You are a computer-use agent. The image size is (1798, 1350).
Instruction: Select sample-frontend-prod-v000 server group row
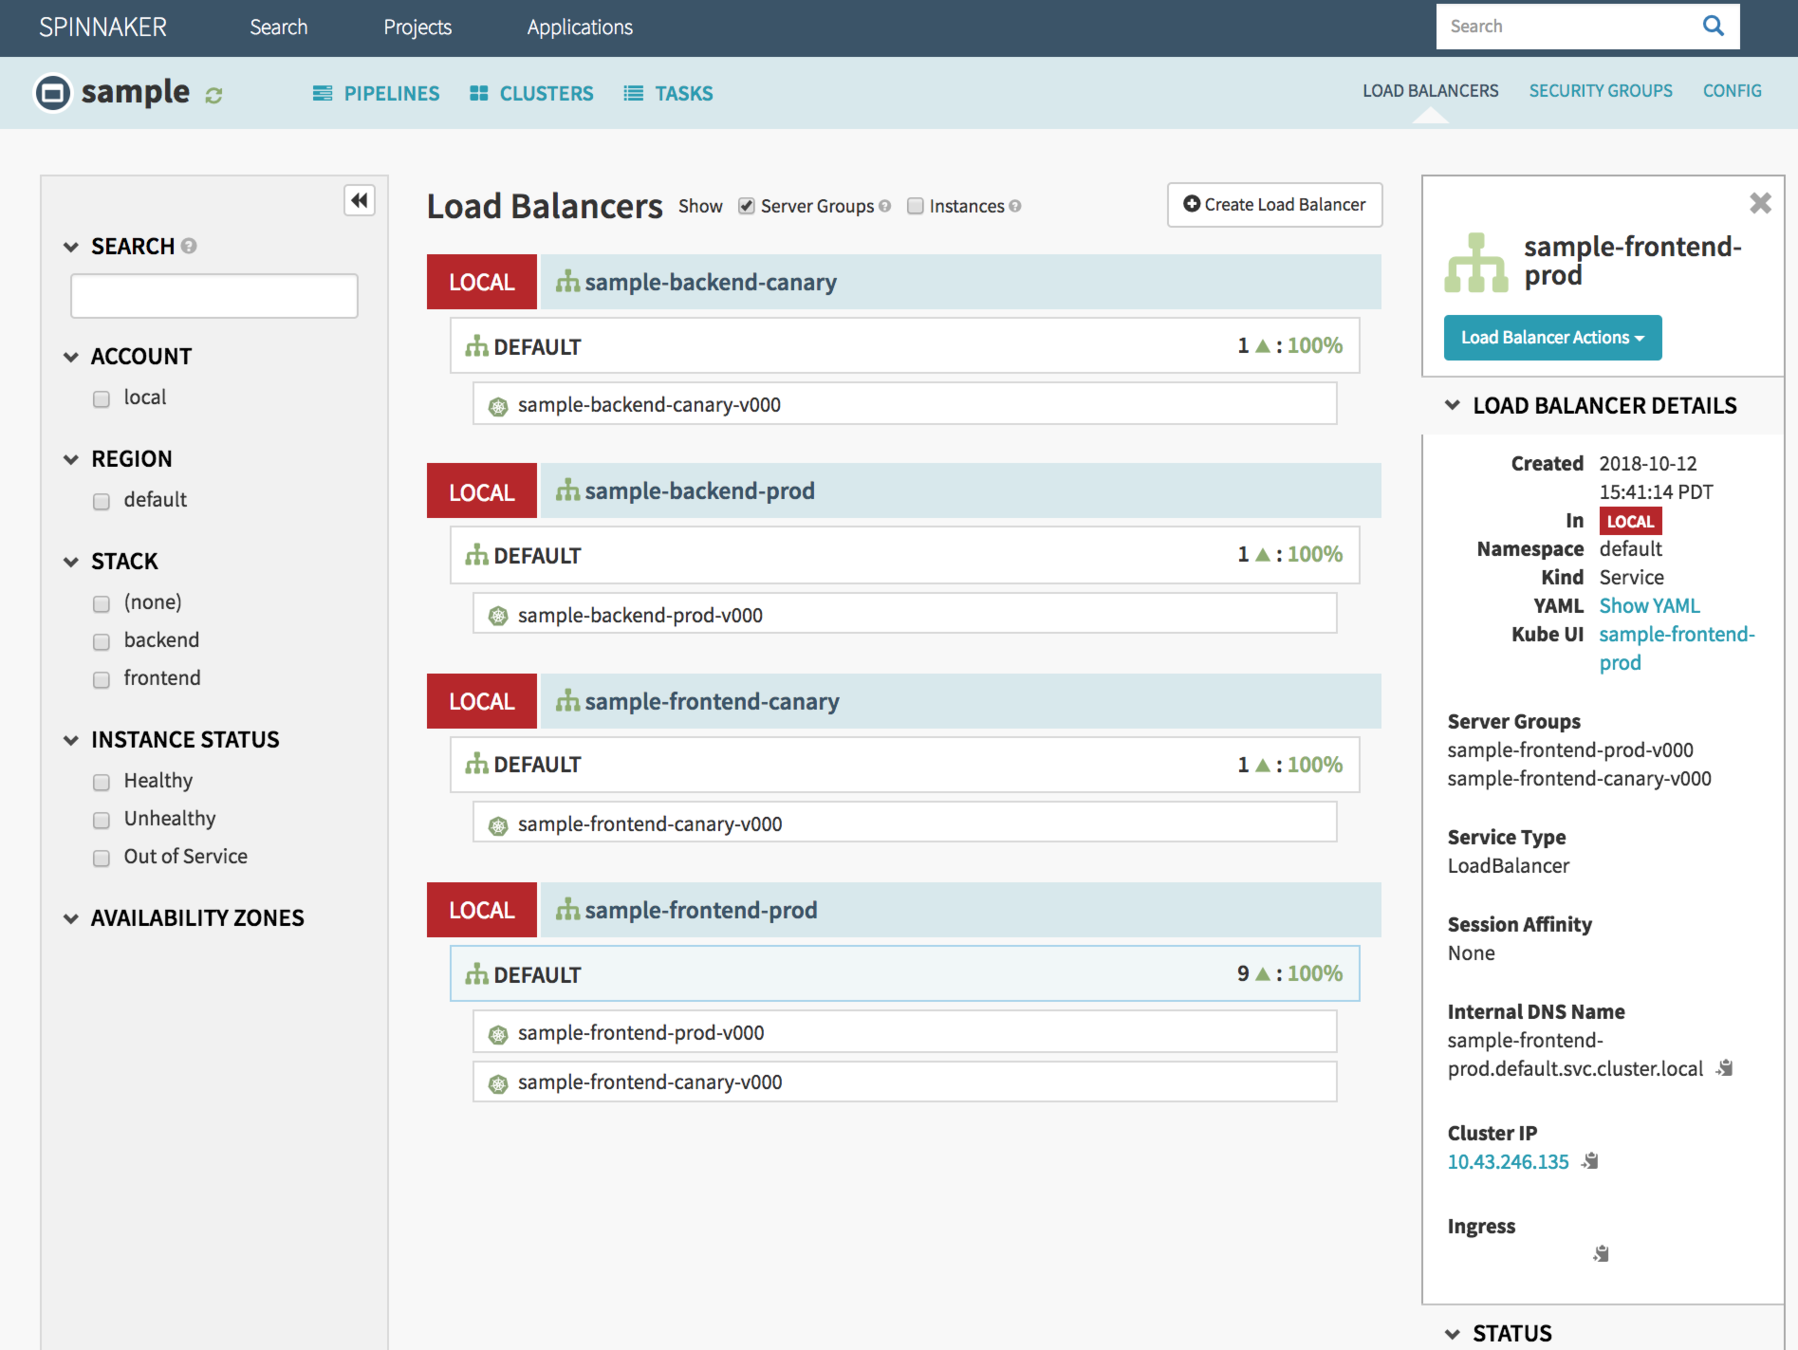904,1032
